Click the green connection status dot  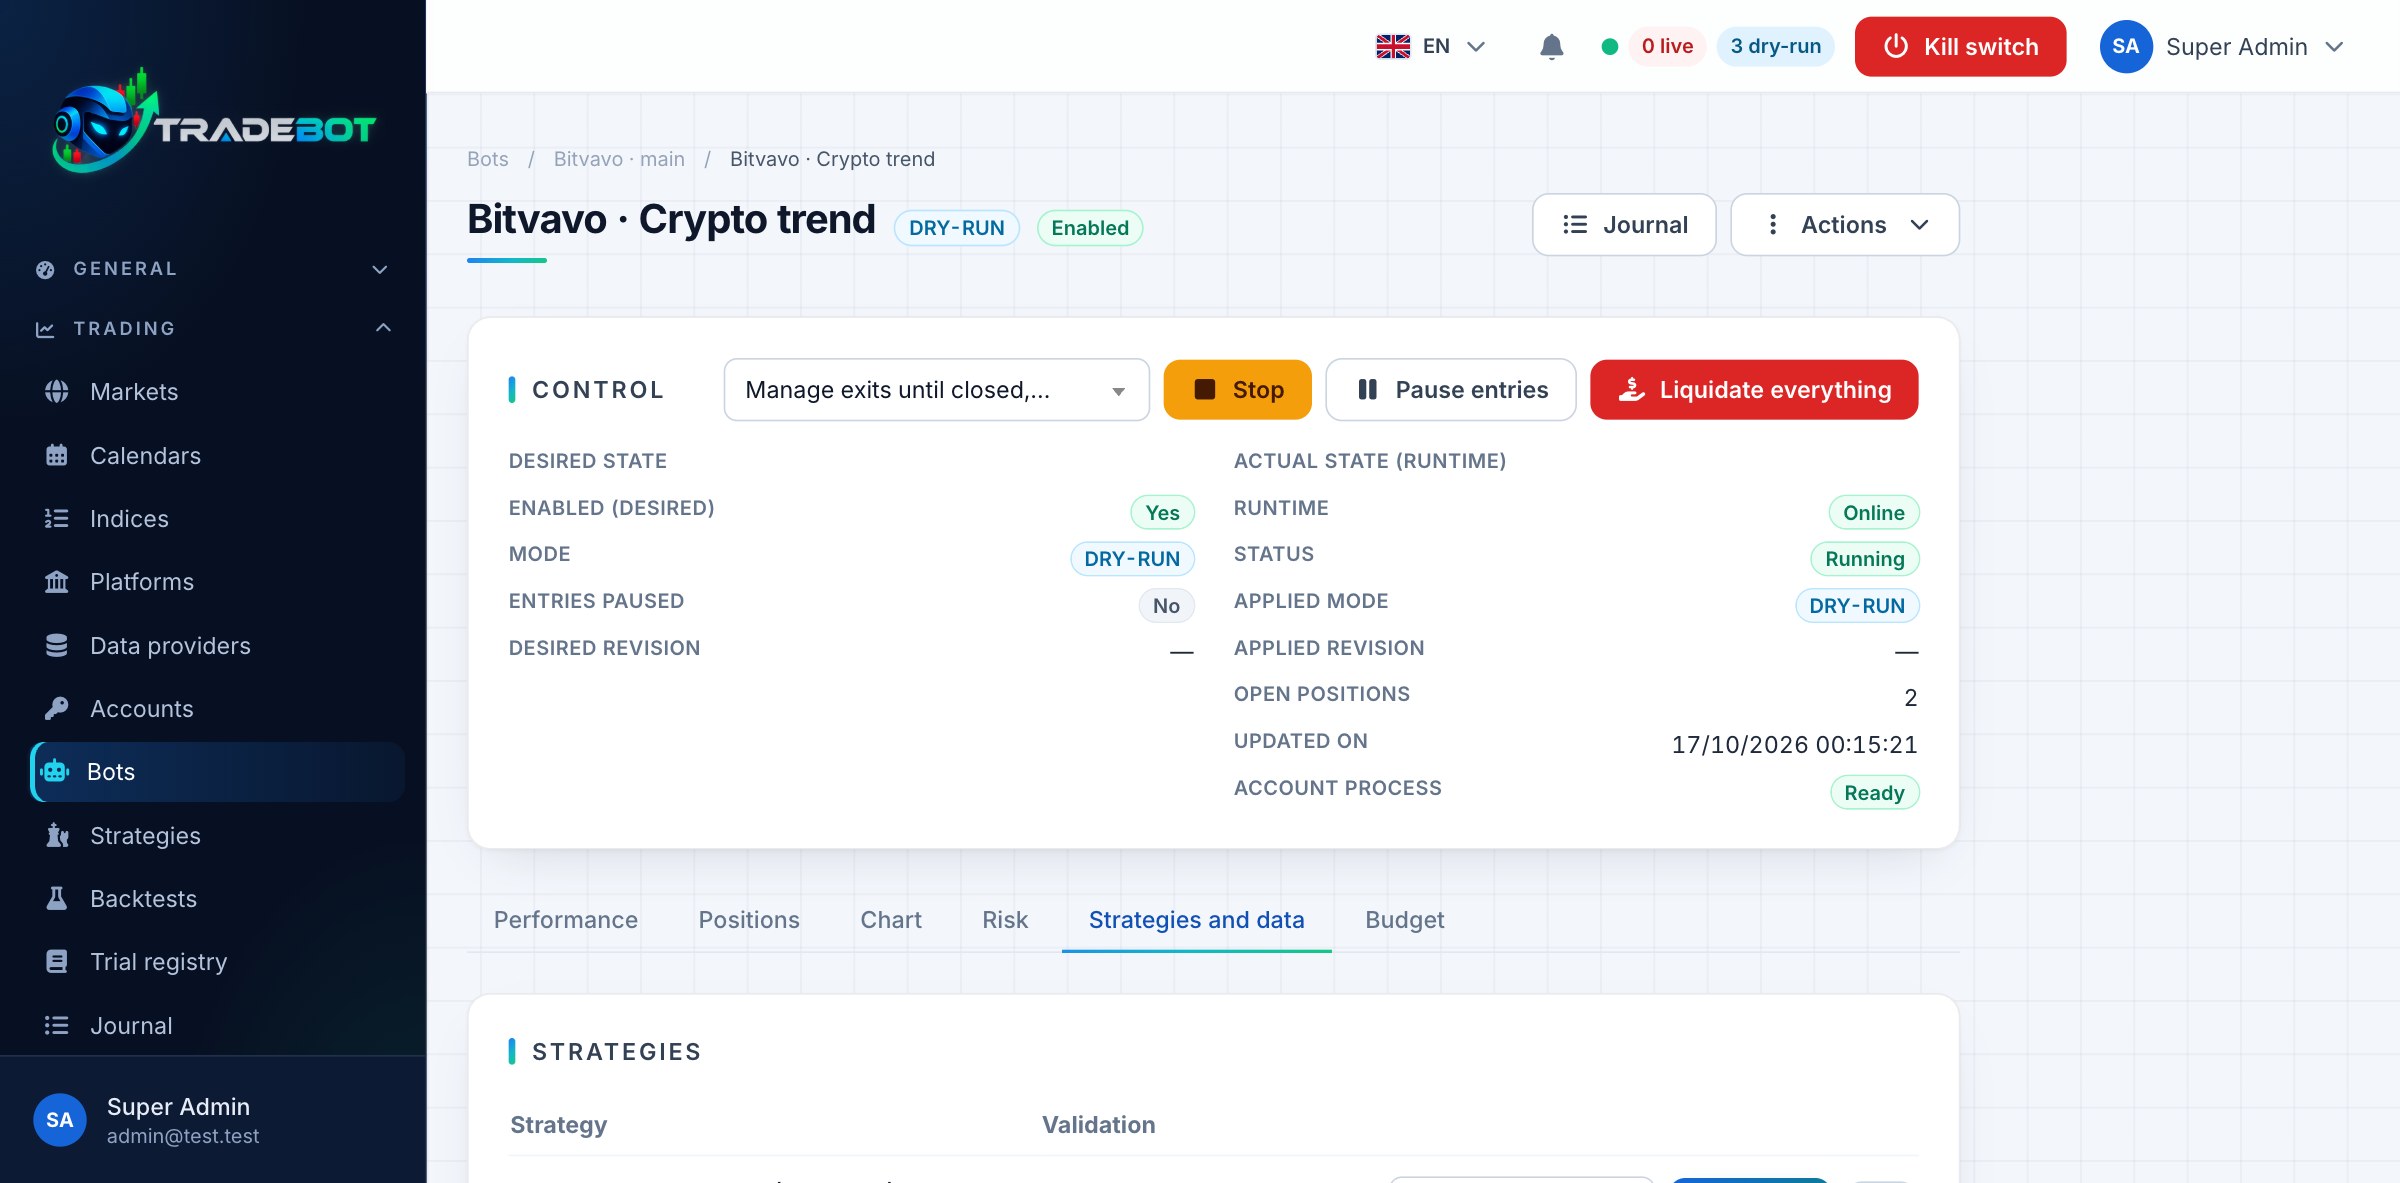[1609, 47]
